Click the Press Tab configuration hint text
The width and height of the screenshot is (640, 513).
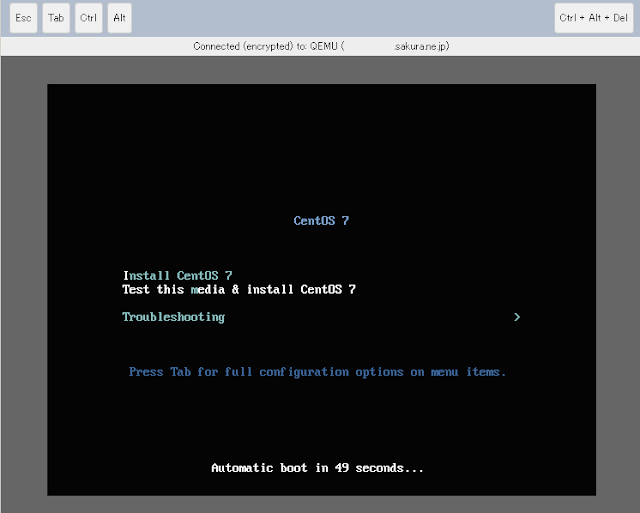click(x=317, y=372)
